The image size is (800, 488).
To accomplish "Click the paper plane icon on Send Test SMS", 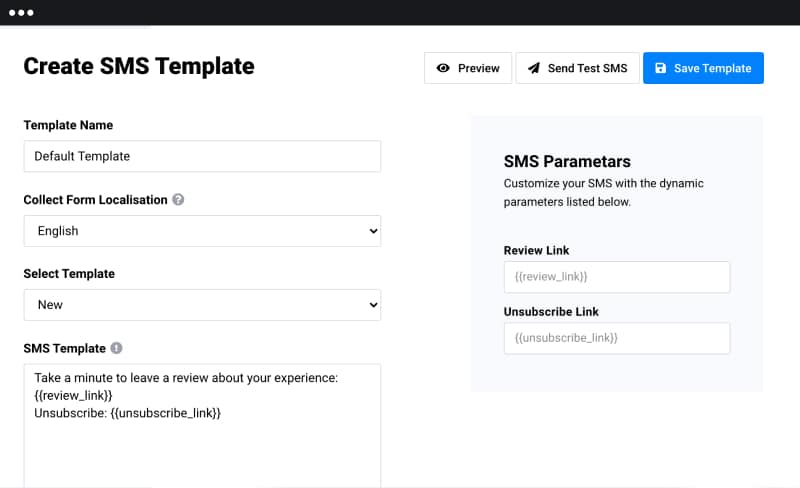I will (534, 68).
